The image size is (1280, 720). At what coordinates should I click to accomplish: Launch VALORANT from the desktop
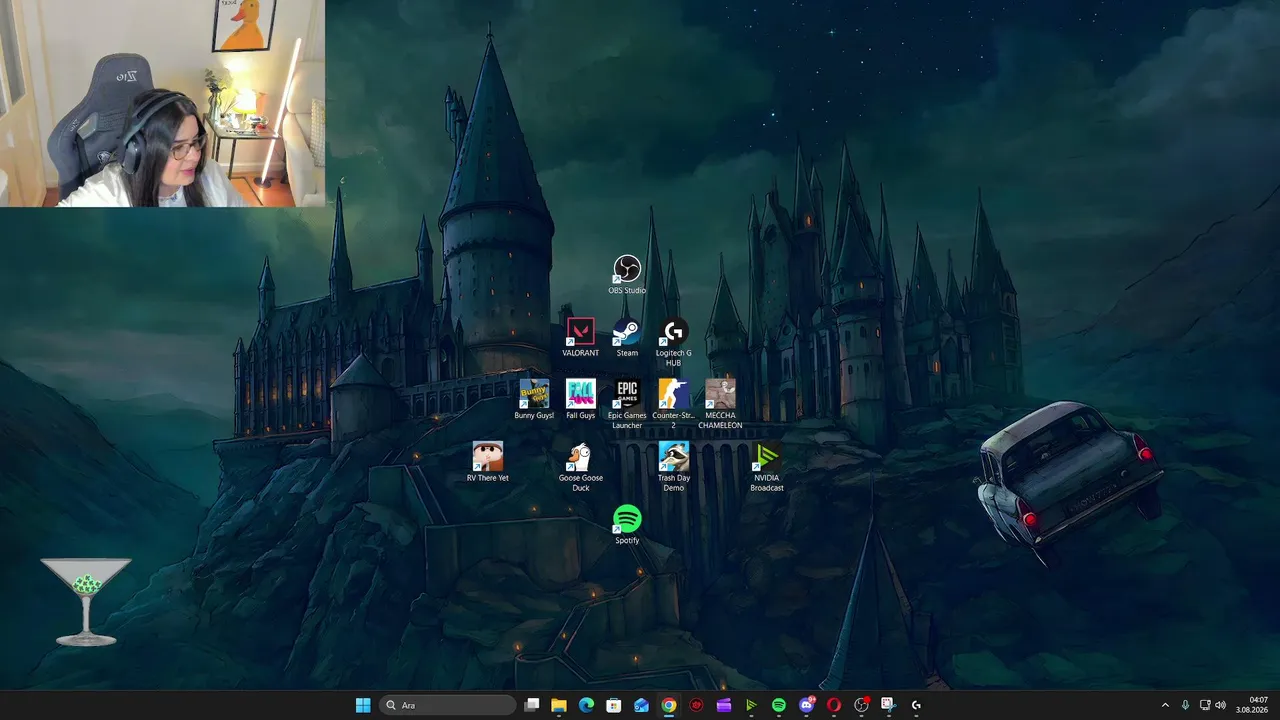click(x=580, y=337)
